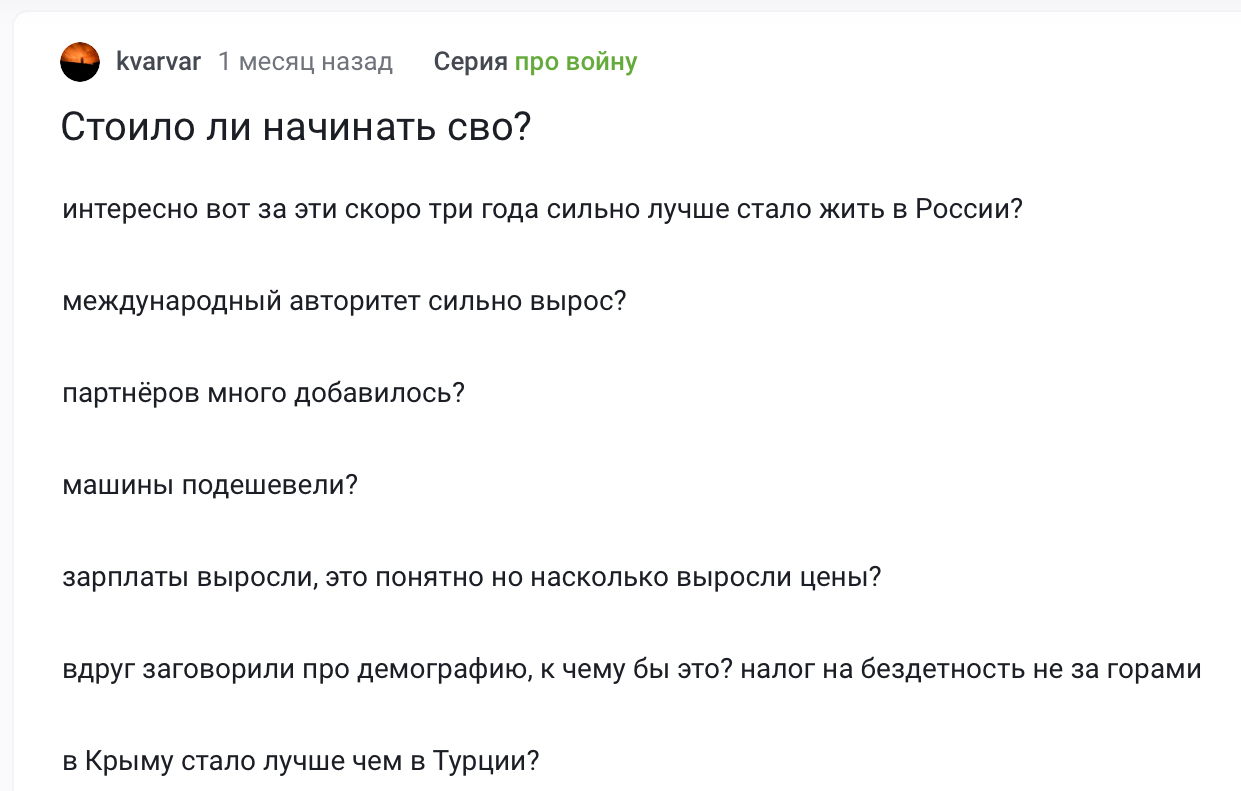Click the "1 месяц назад" post timestamp
This screenshot has height=791, width=1241.
[305, 62]
